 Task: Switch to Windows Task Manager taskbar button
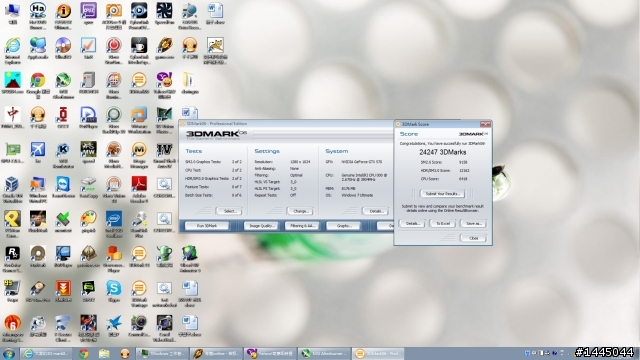point(162,353)
